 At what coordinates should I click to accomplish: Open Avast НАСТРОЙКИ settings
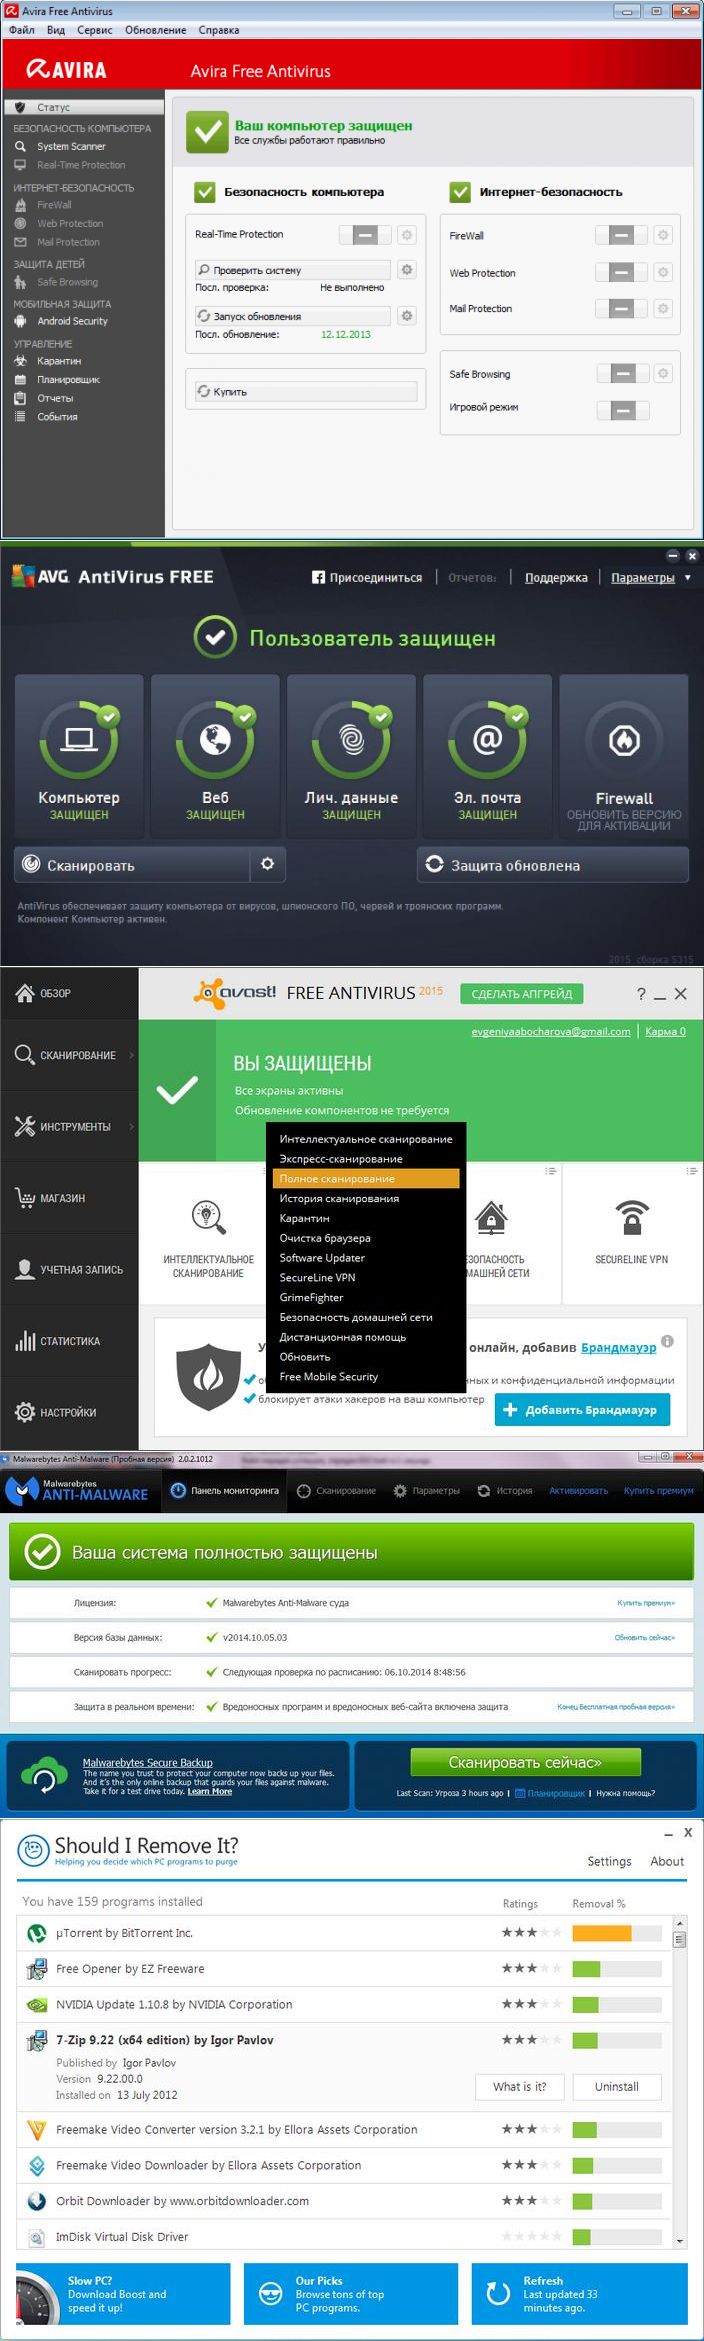[x=69, y=1412]
